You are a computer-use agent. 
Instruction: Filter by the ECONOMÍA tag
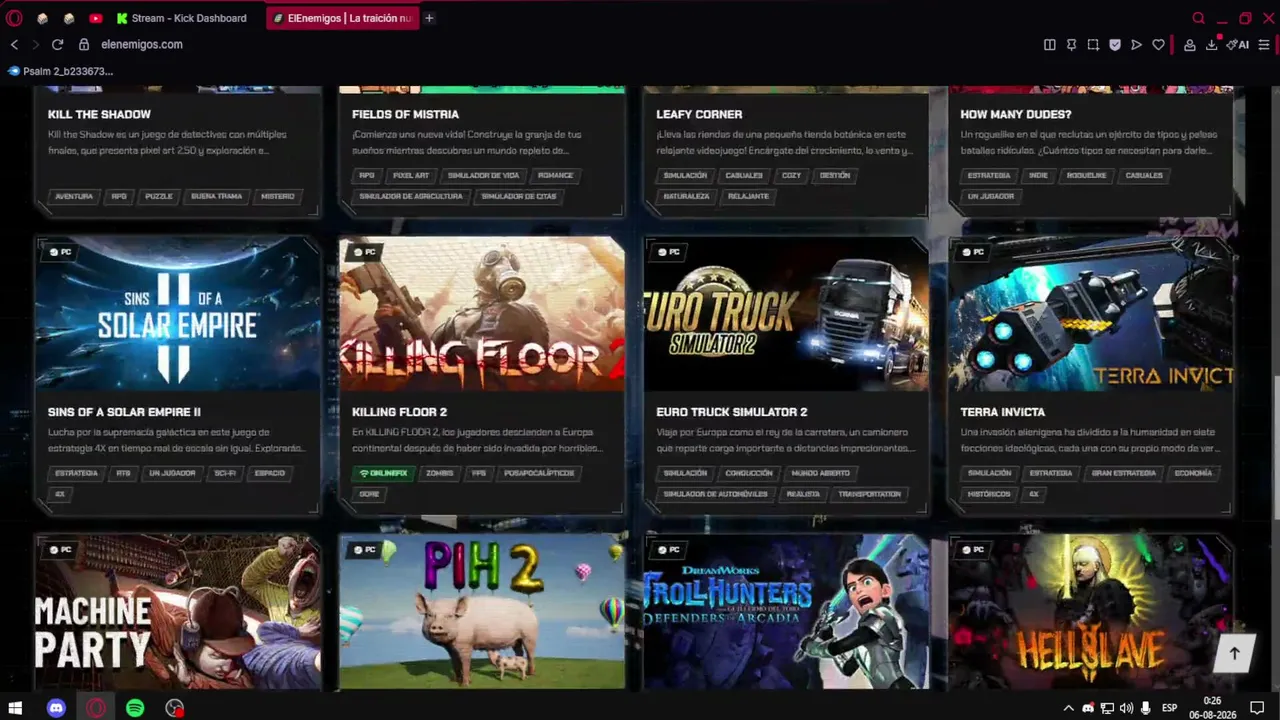pyautogui.click(x=1193, y=473)
